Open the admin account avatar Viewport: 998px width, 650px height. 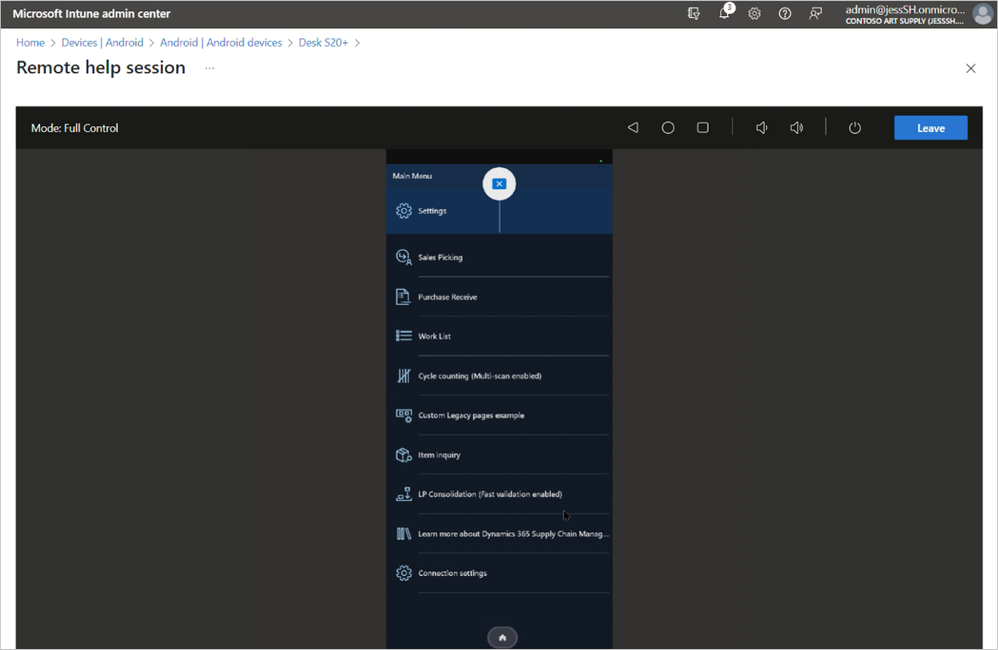(983, 13)
